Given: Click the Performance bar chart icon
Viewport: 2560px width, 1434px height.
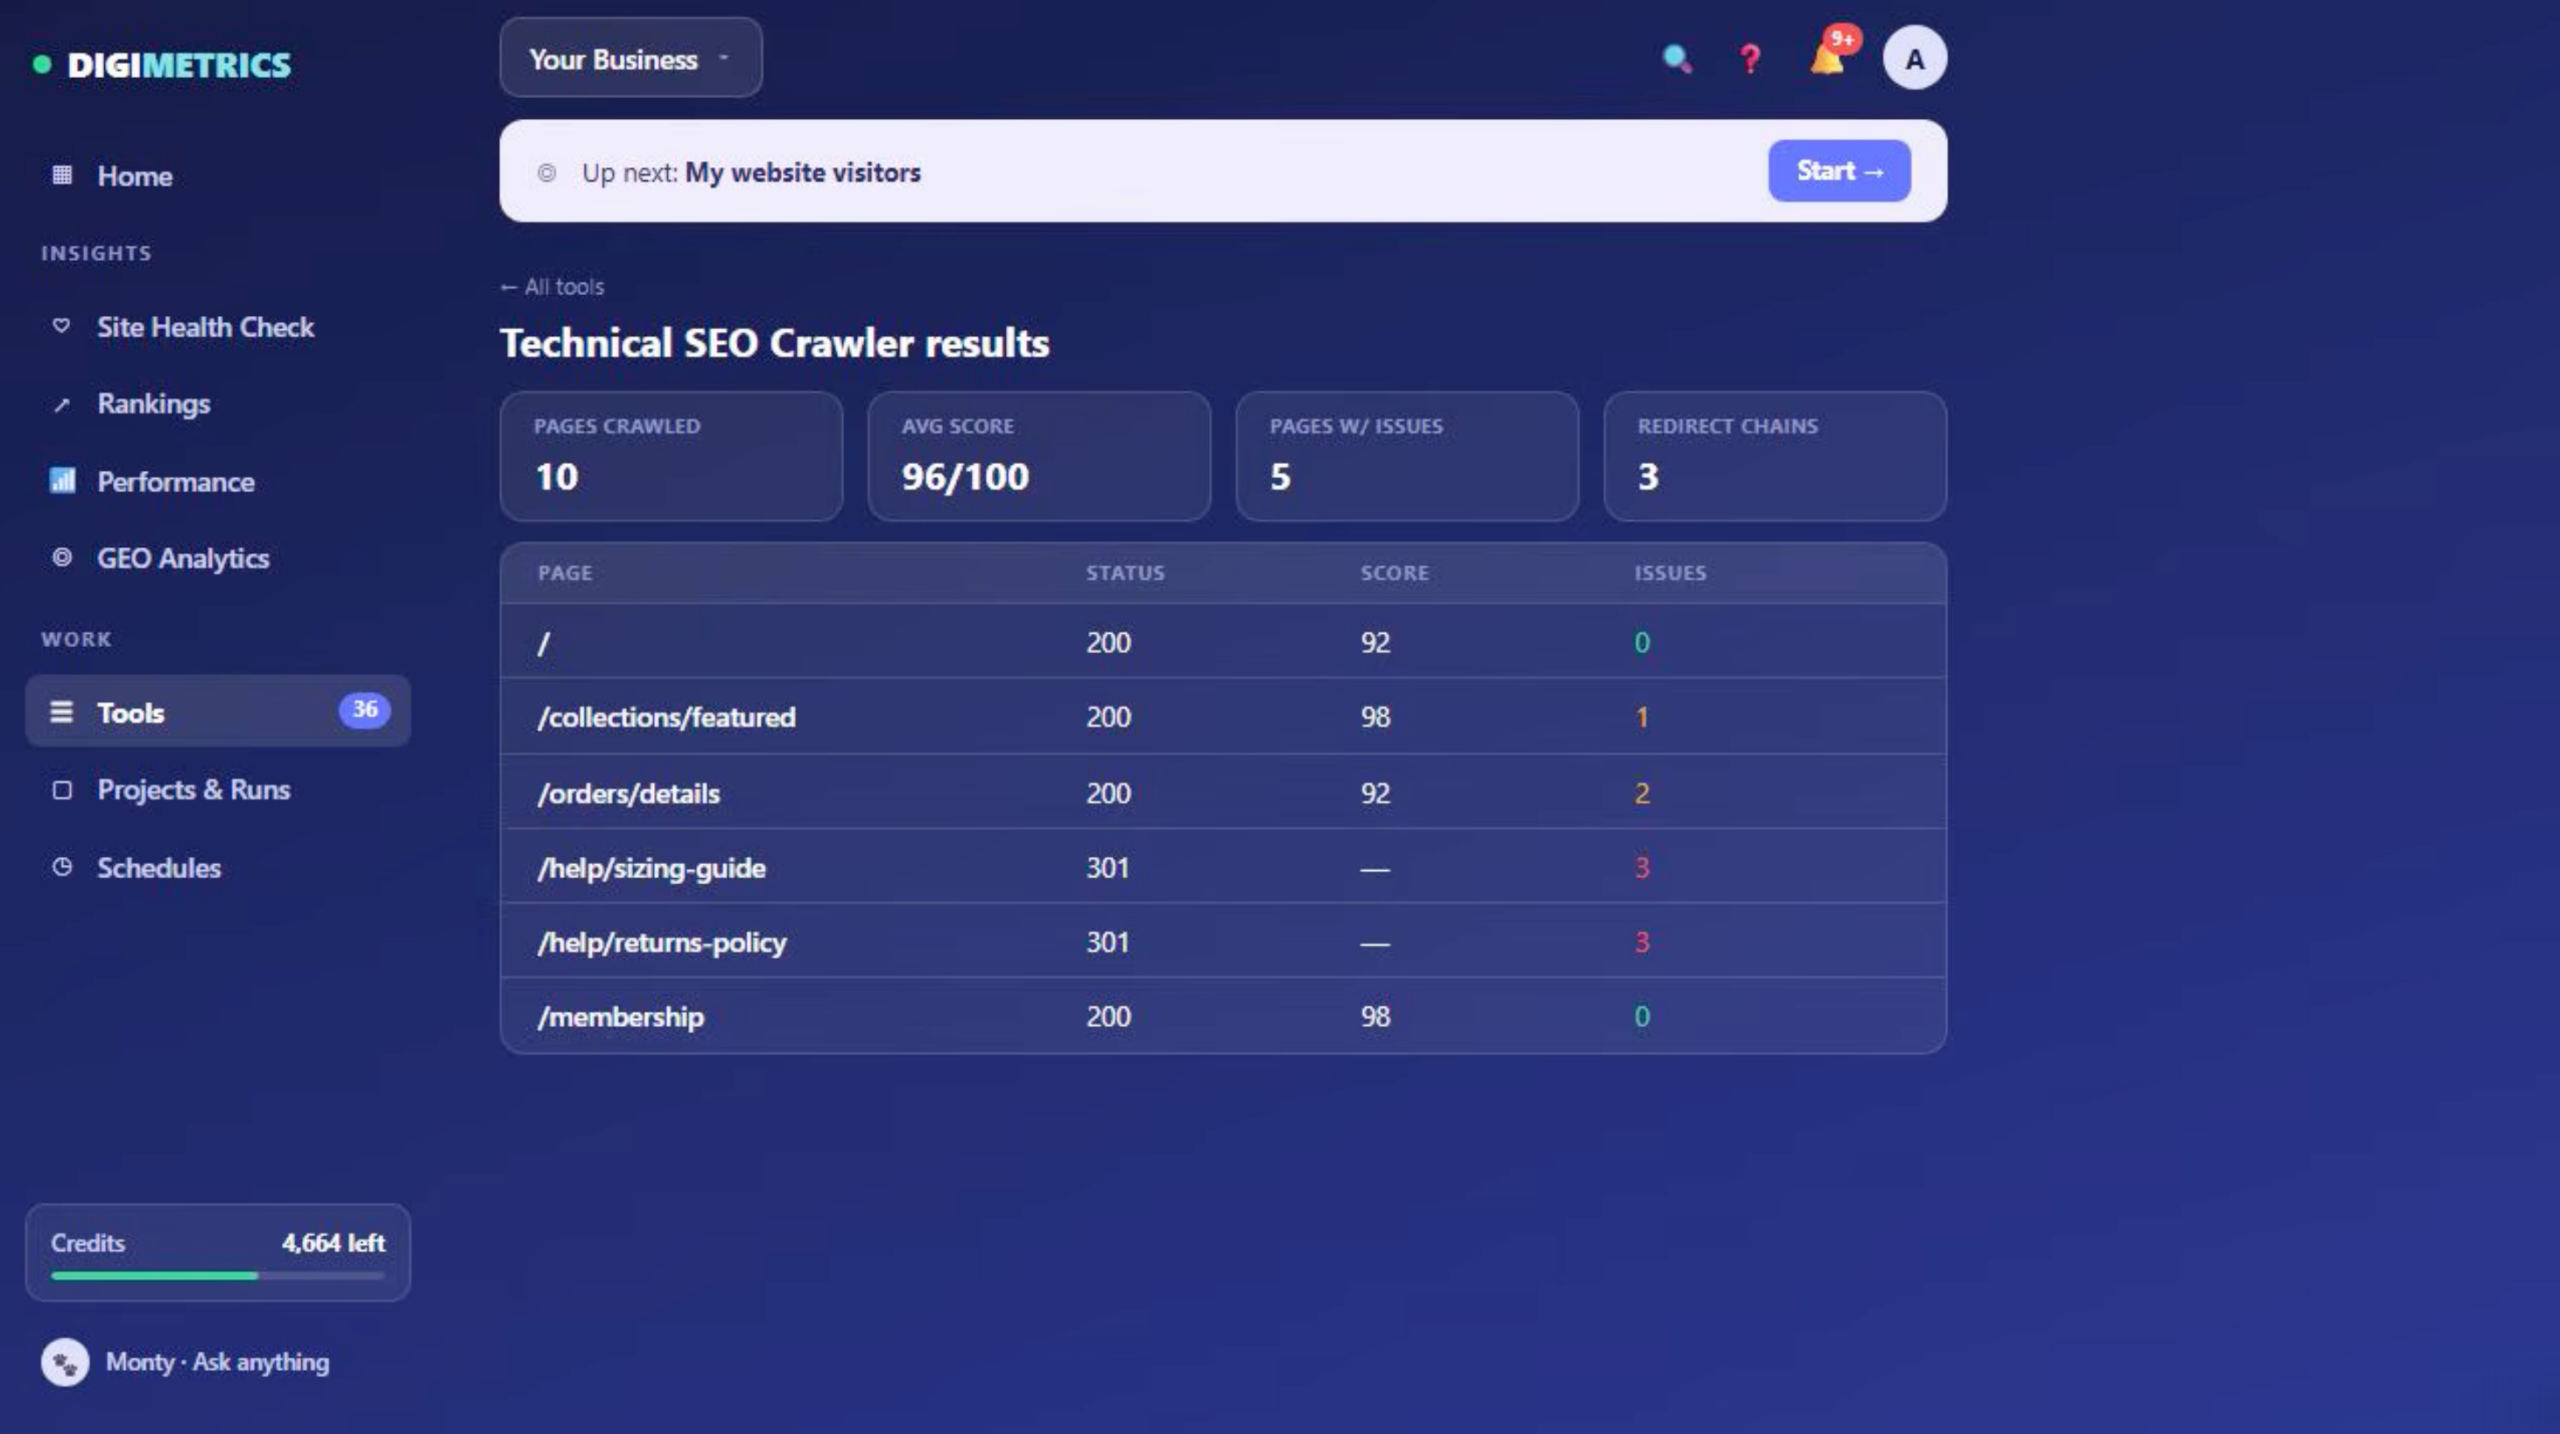Looking at the screenshot, I should tap(62, 481).
